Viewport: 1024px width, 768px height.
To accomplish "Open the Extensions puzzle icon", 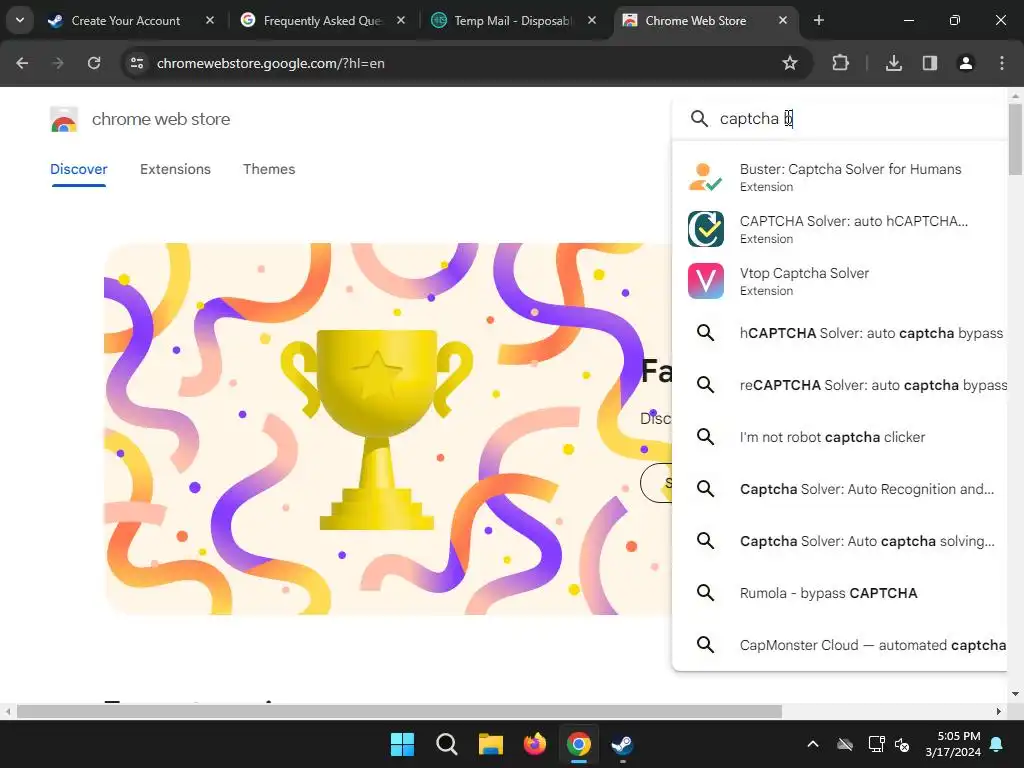I will tap(840, 63).
